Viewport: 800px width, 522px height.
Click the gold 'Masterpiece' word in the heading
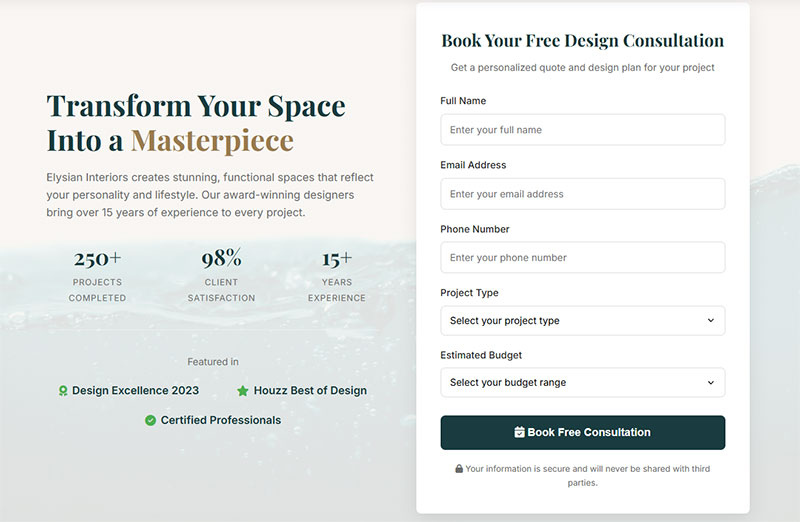[212, 140]
